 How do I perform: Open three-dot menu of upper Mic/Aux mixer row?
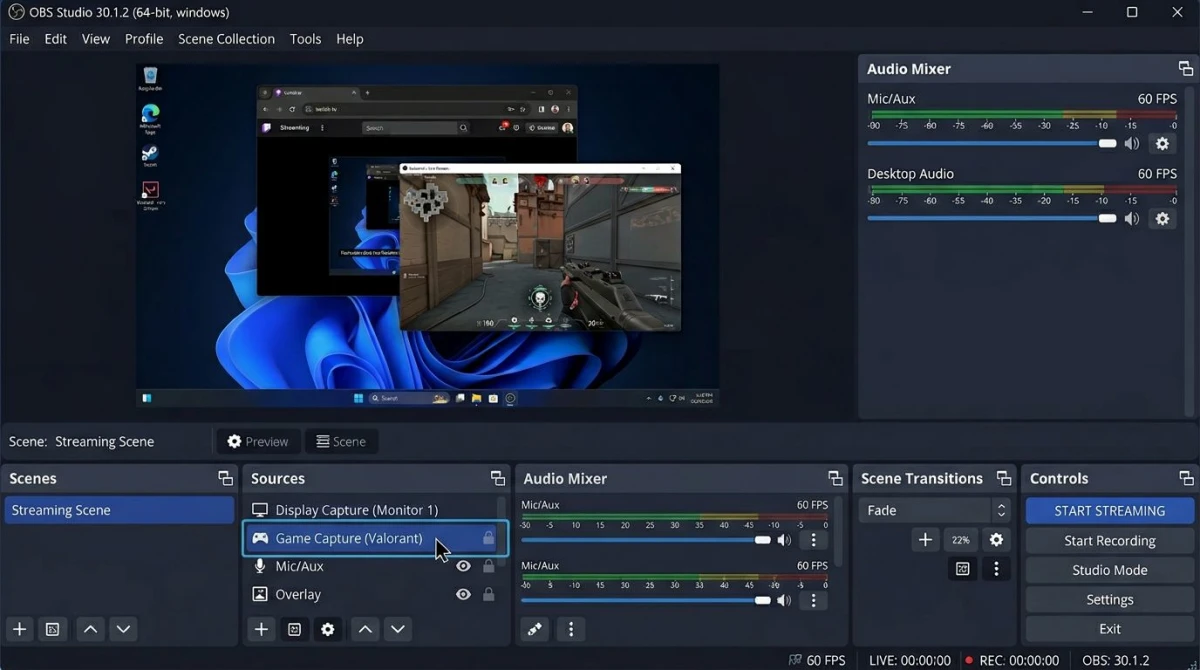pyautogui.click(x=813, y=540)
